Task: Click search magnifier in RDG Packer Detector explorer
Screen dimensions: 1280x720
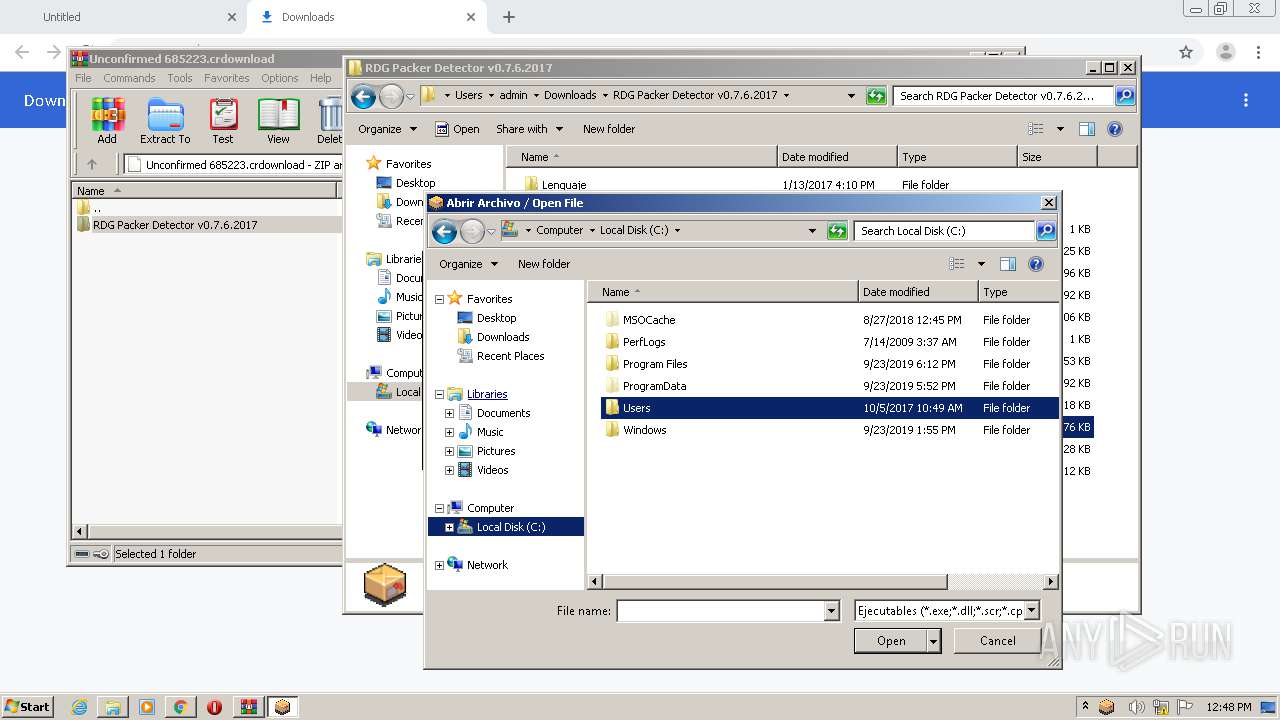Action: click(1125, 96)
